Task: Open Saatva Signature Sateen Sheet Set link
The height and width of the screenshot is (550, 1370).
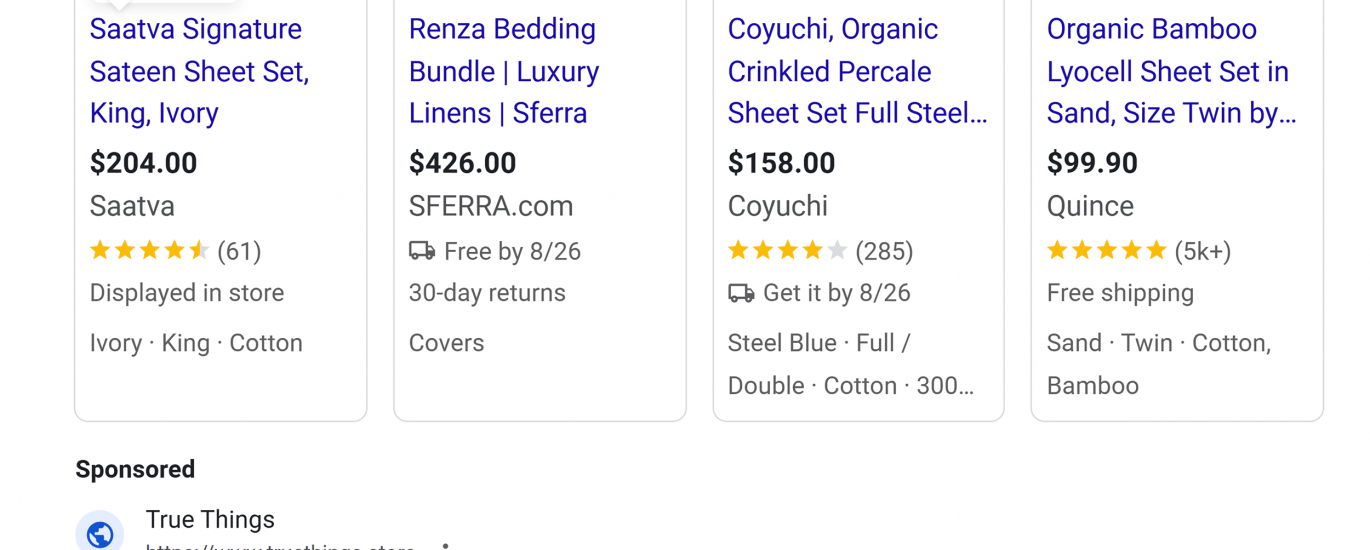Action: [x=199, y=71]
